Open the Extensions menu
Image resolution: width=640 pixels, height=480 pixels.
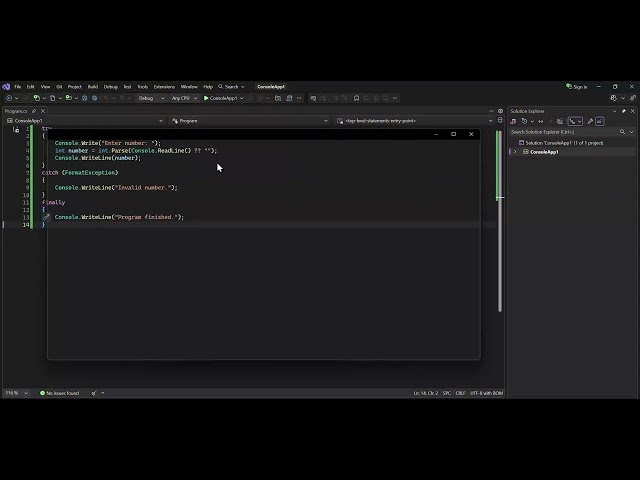tap(164, 87)
